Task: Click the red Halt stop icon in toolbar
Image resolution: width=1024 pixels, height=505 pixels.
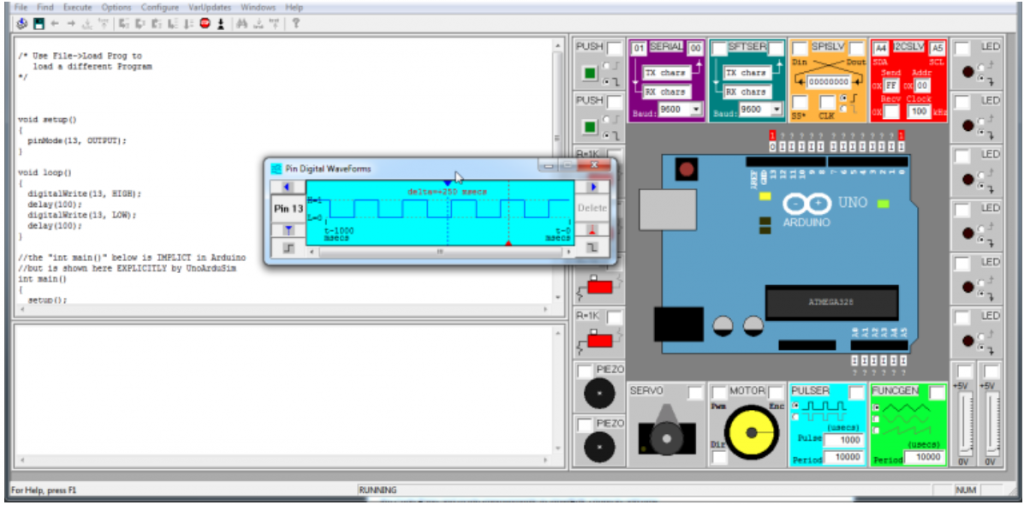Action: (205, 22)
